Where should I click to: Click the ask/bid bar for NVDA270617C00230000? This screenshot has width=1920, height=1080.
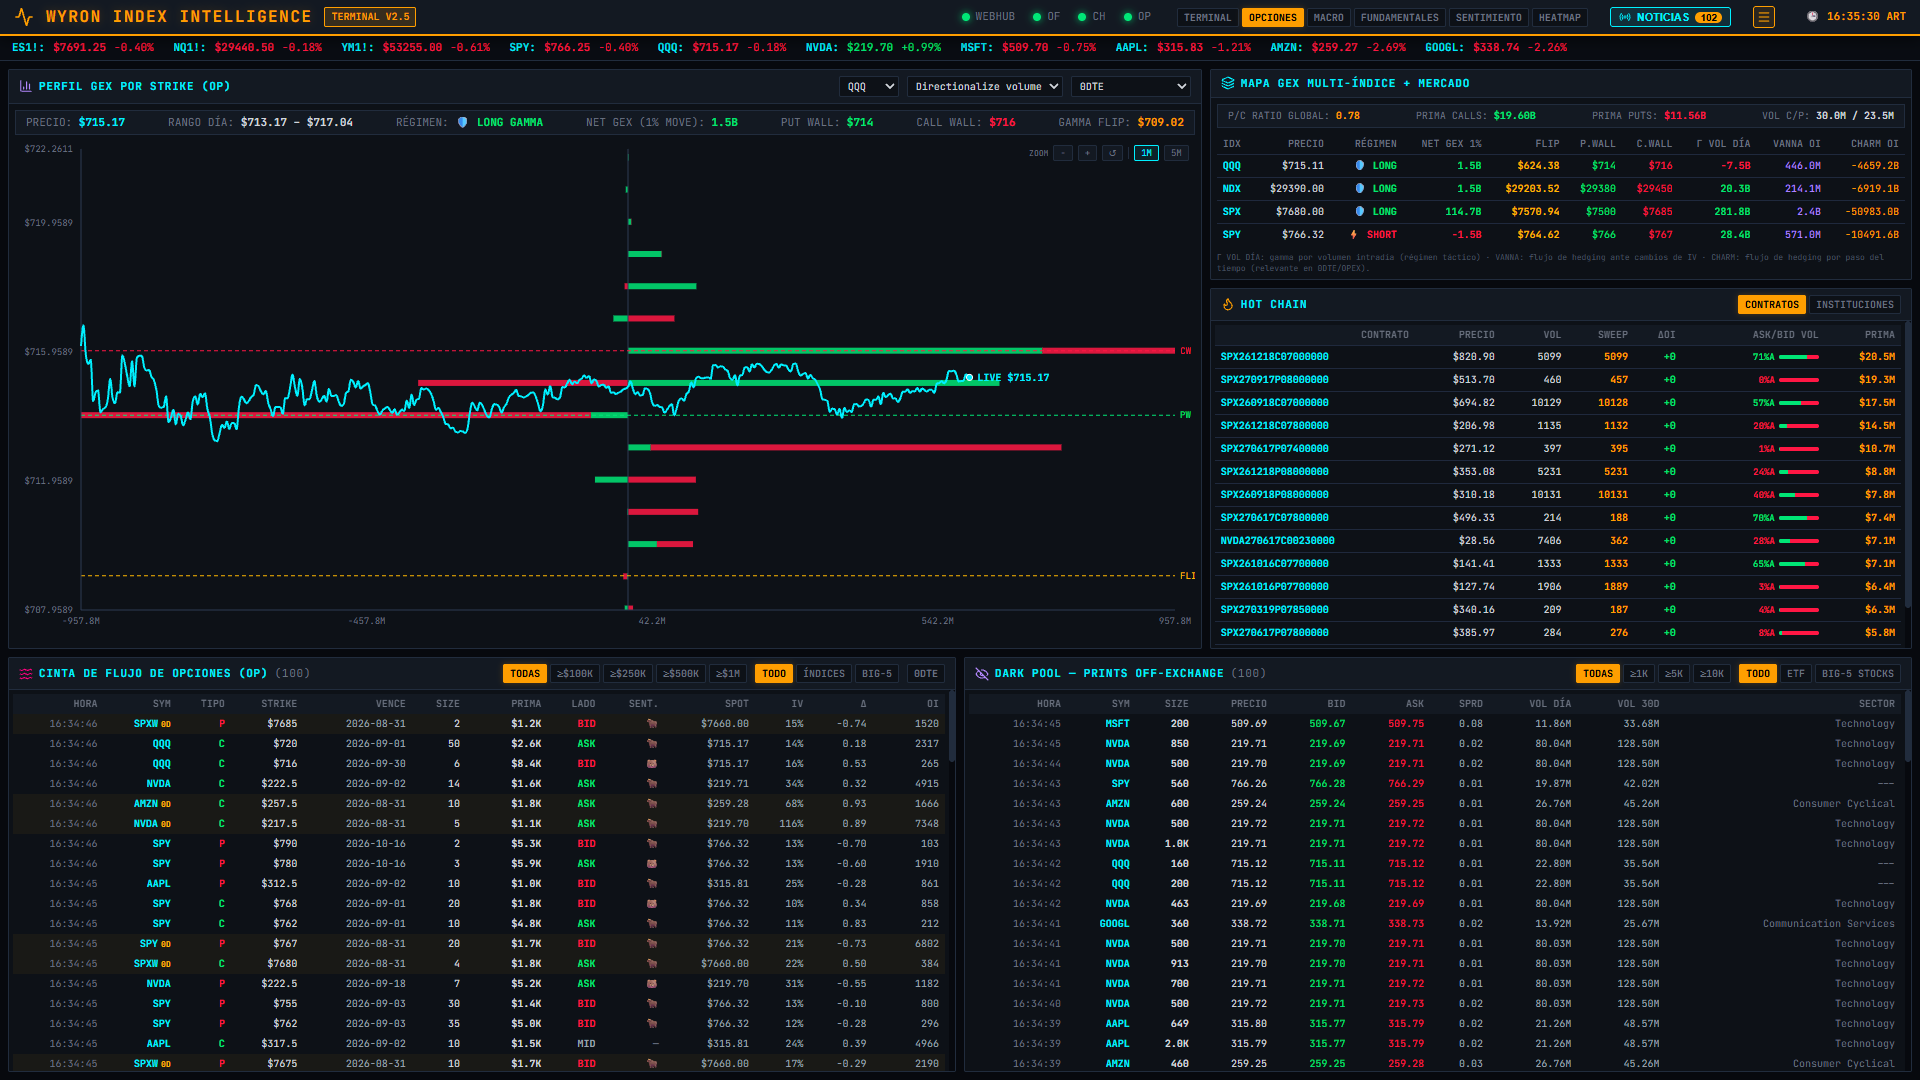click(x=1798, y=541)
